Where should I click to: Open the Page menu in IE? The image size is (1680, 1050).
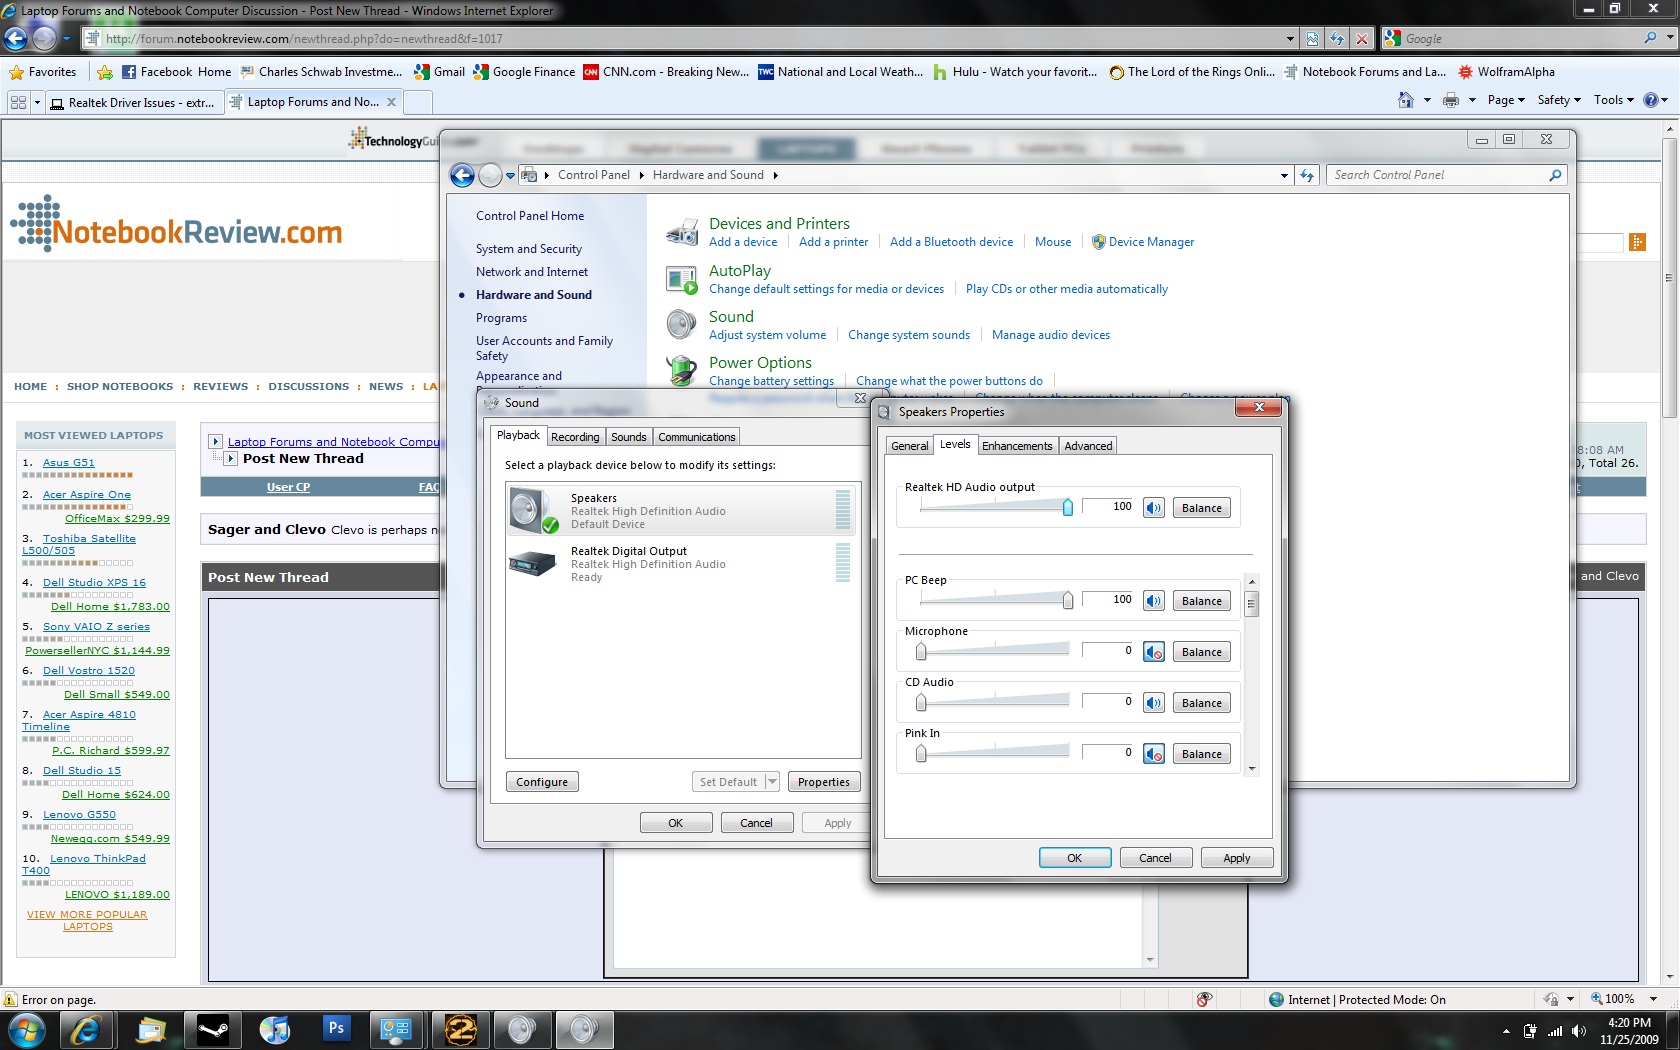point(1506,100)
